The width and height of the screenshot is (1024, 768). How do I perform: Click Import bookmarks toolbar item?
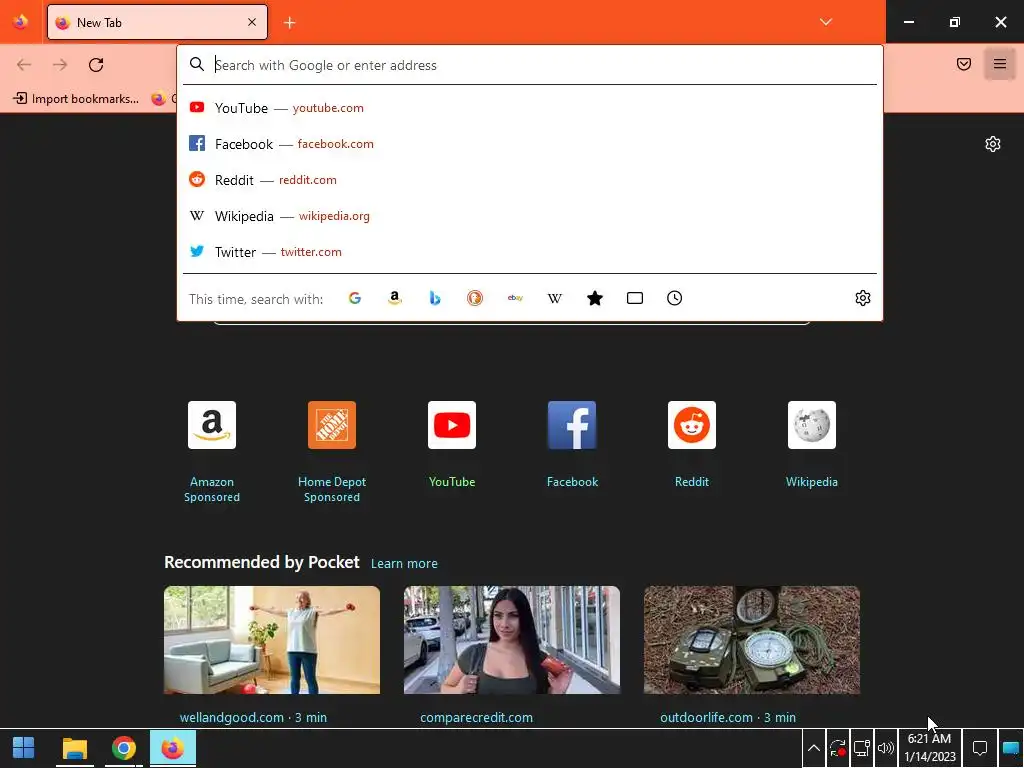click(76, 99)
